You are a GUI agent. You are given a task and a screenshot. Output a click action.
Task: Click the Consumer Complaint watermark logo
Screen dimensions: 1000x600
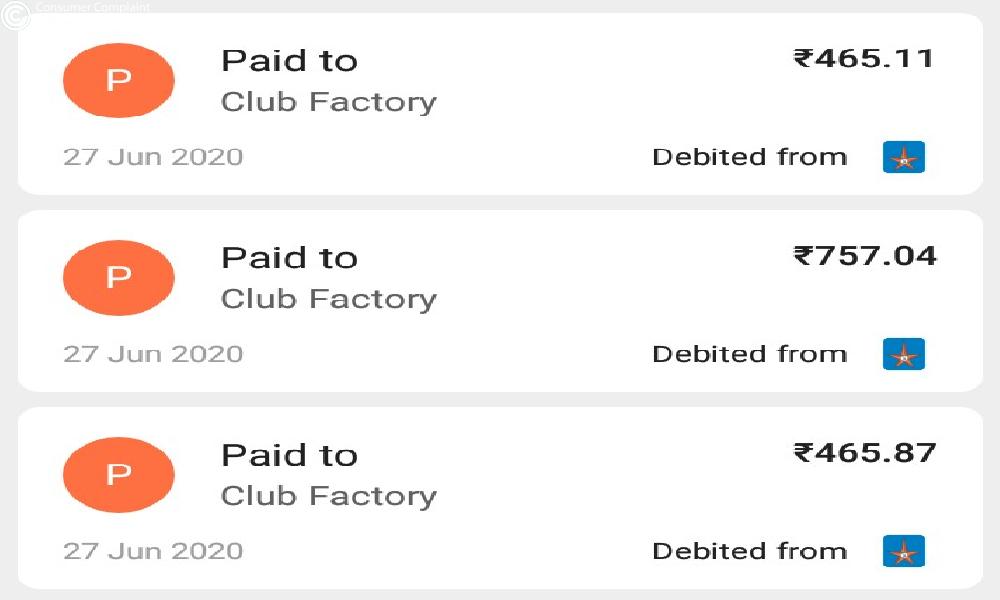(x=15, y=15)
